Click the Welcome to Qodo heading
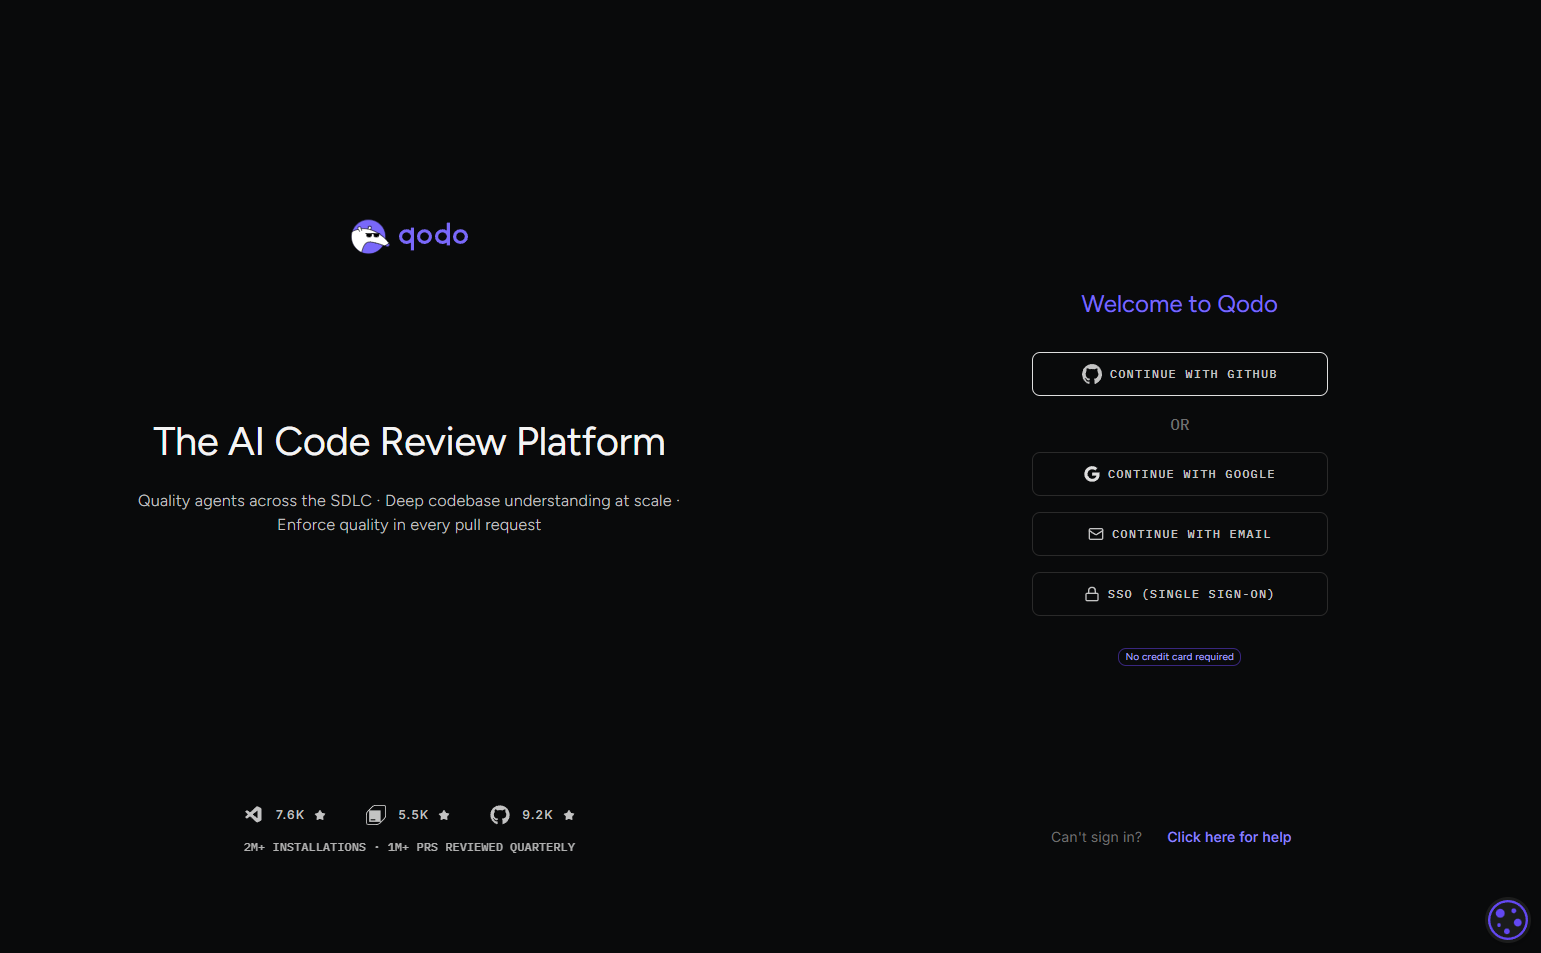1541x953 pixels. [1179, 304]
